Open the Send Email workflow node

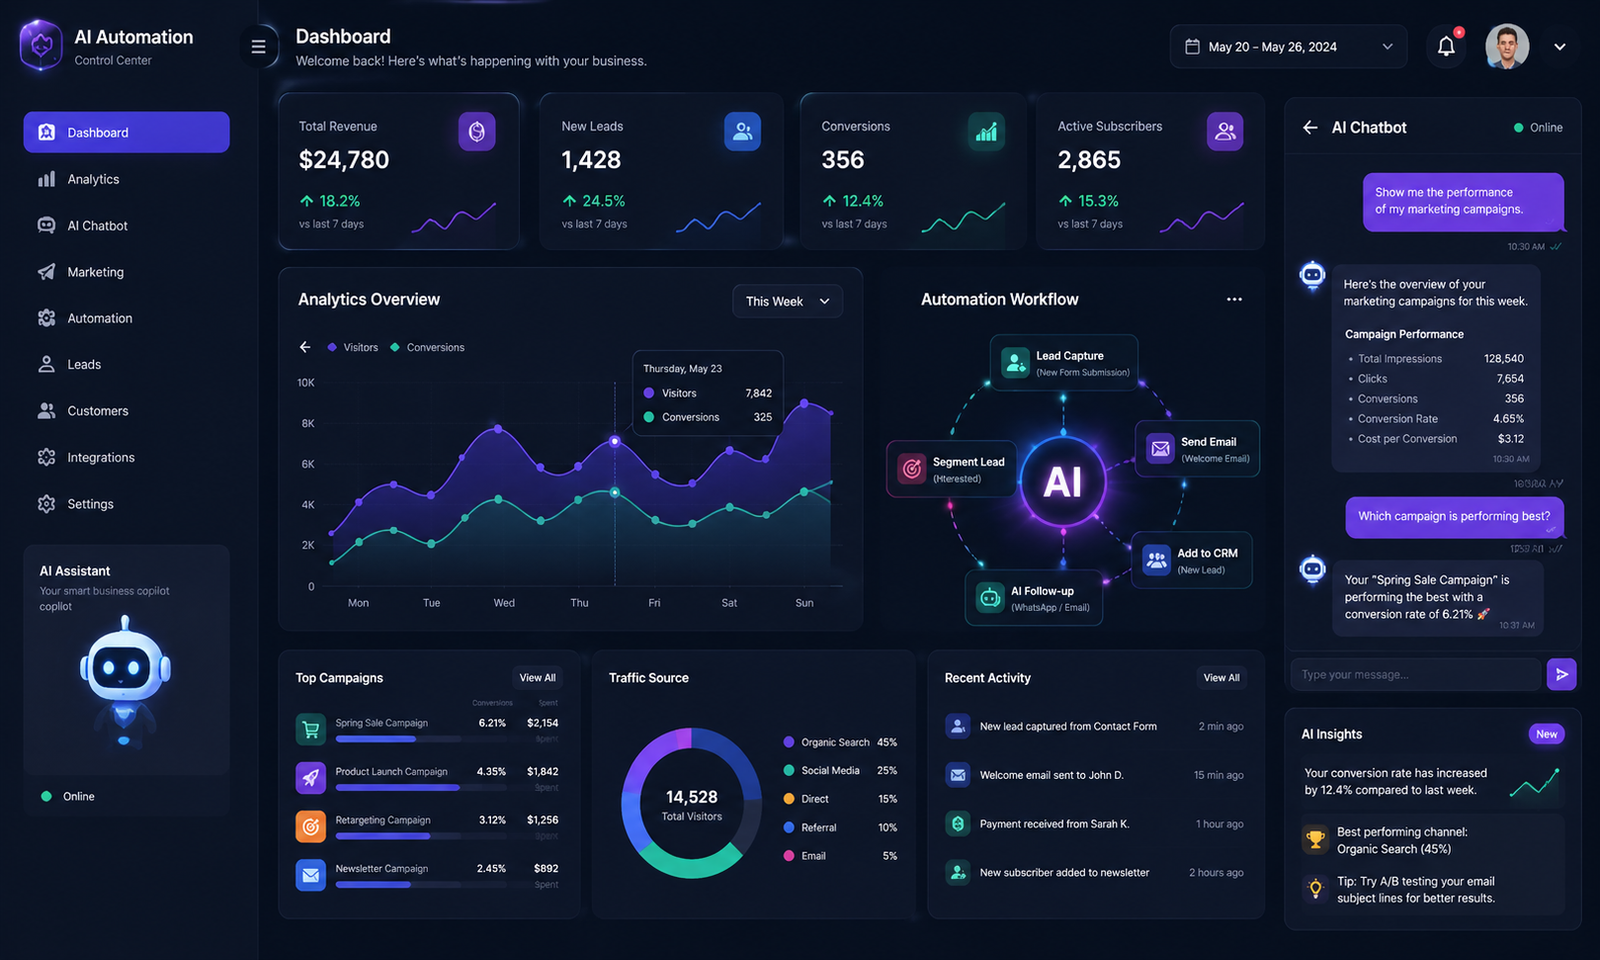1196,449
